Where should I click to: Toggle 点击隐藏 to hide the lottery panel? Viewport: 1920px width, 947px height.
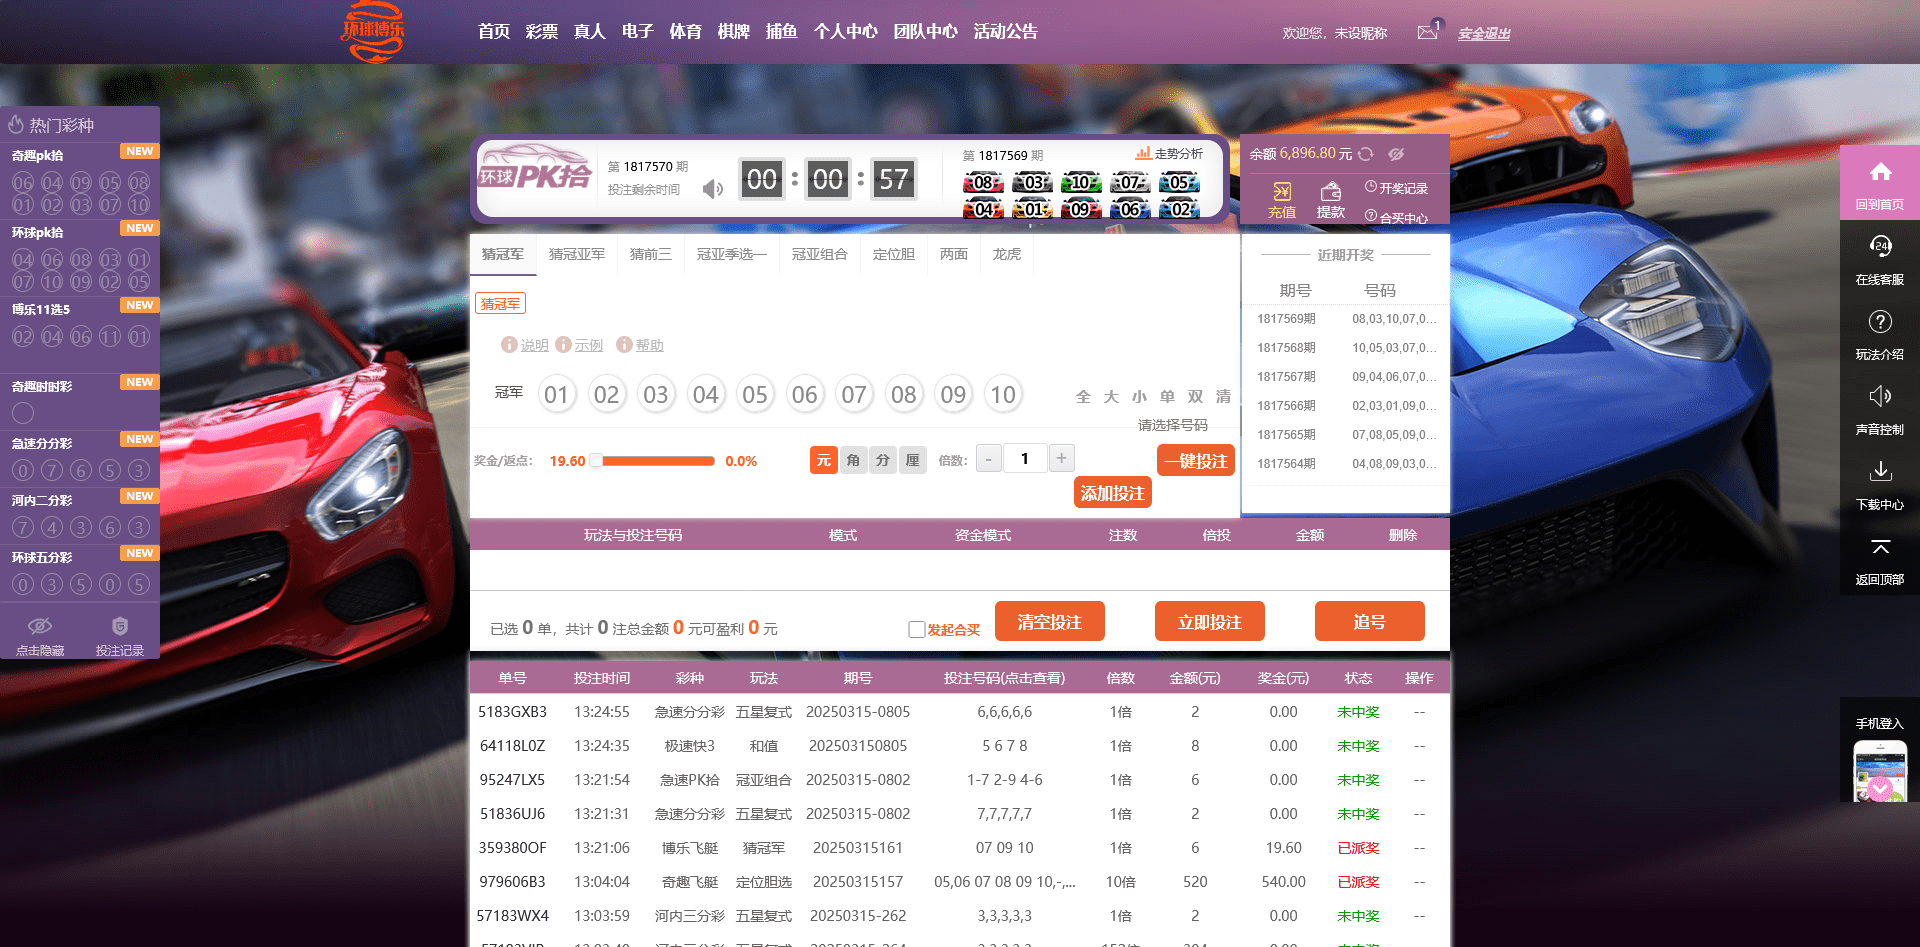[40, 633]
